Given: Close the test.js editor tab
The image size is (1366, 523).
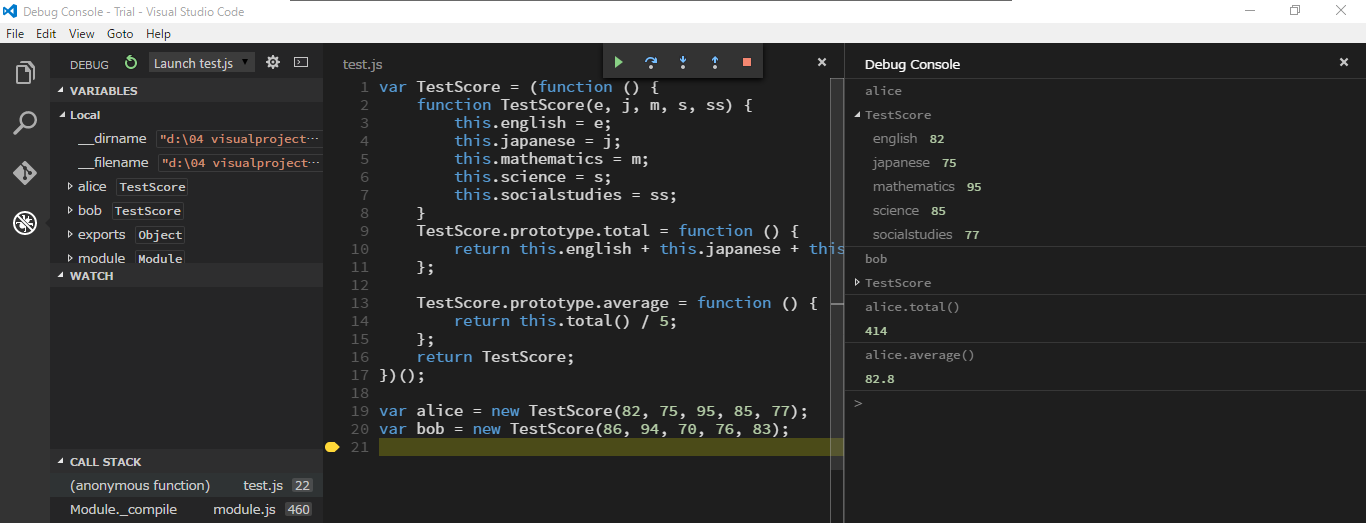Looking at the screenshot, I should coord(822,62).
